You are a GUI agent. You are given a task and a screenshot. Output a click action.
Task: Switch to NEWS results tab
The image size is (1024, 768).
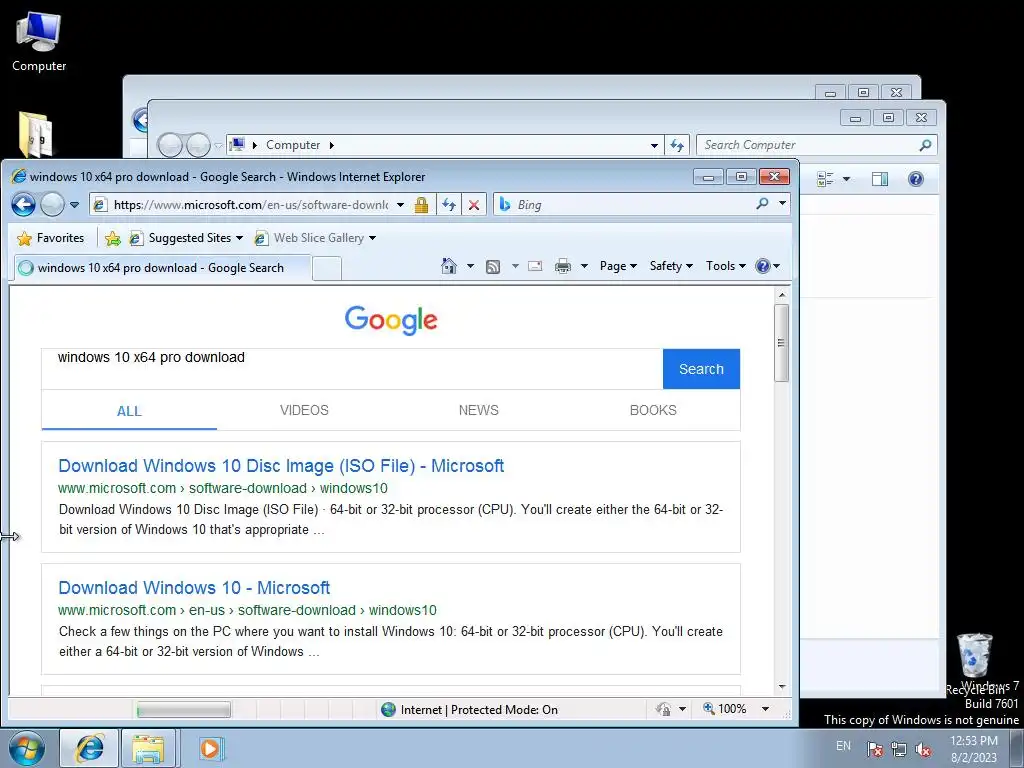click(478, 410)
